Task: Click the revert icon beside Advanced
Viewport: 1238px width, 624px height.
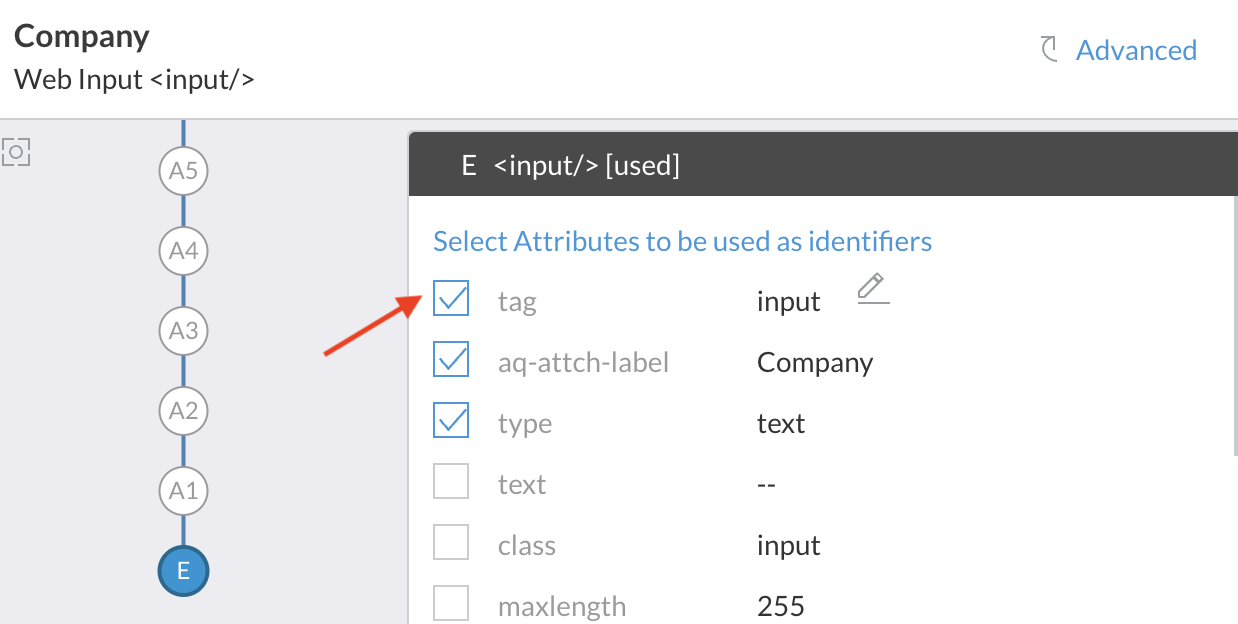Action: coord(1048,49)
